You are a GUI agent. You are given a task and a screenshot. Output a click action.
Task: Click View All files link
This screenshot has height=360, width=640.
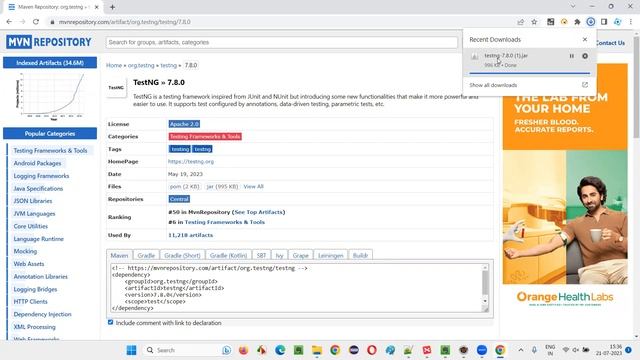coord(253,187)
